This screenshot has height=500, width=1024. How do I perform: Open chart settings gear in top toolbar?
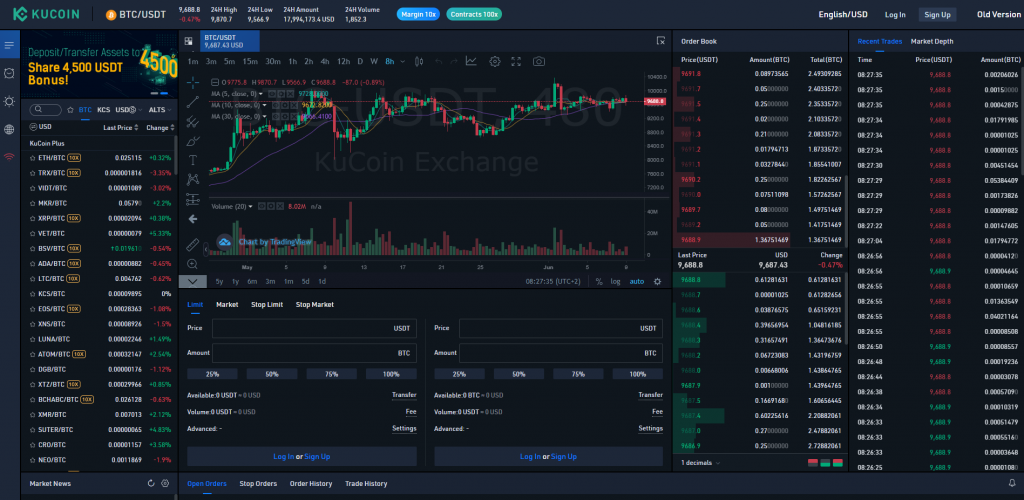[495, 61]
